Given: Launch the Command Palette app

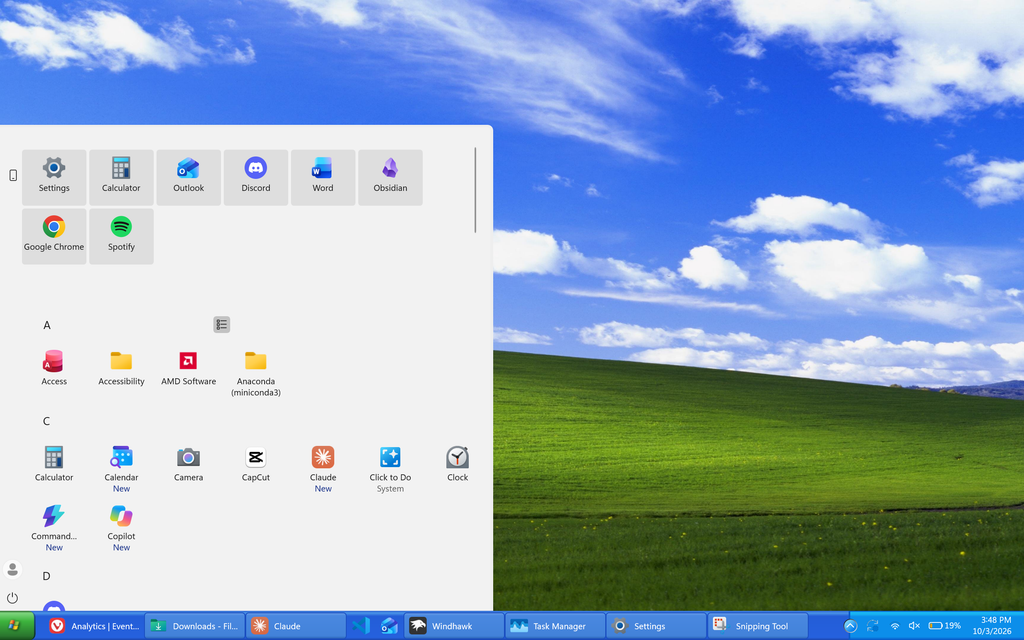Looking at the screenshot, I should (54, 528).
